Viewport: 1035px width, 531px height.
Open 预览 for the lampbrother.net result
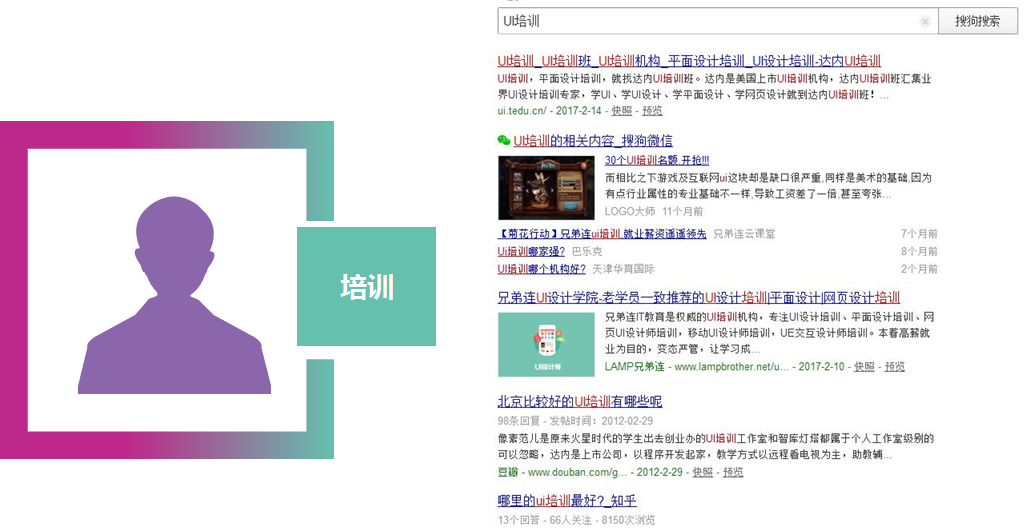[895, 367]
